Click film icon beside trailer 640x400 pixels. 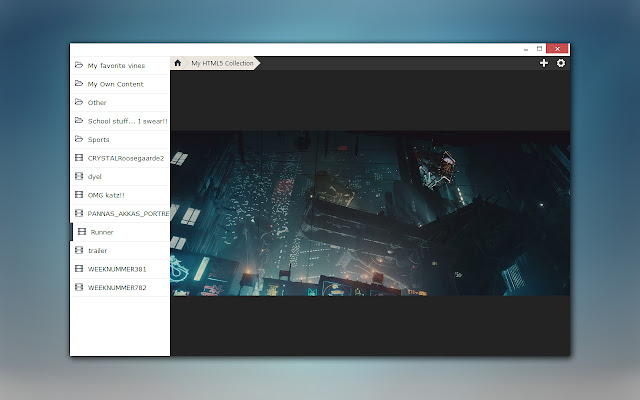coord(79,250)
